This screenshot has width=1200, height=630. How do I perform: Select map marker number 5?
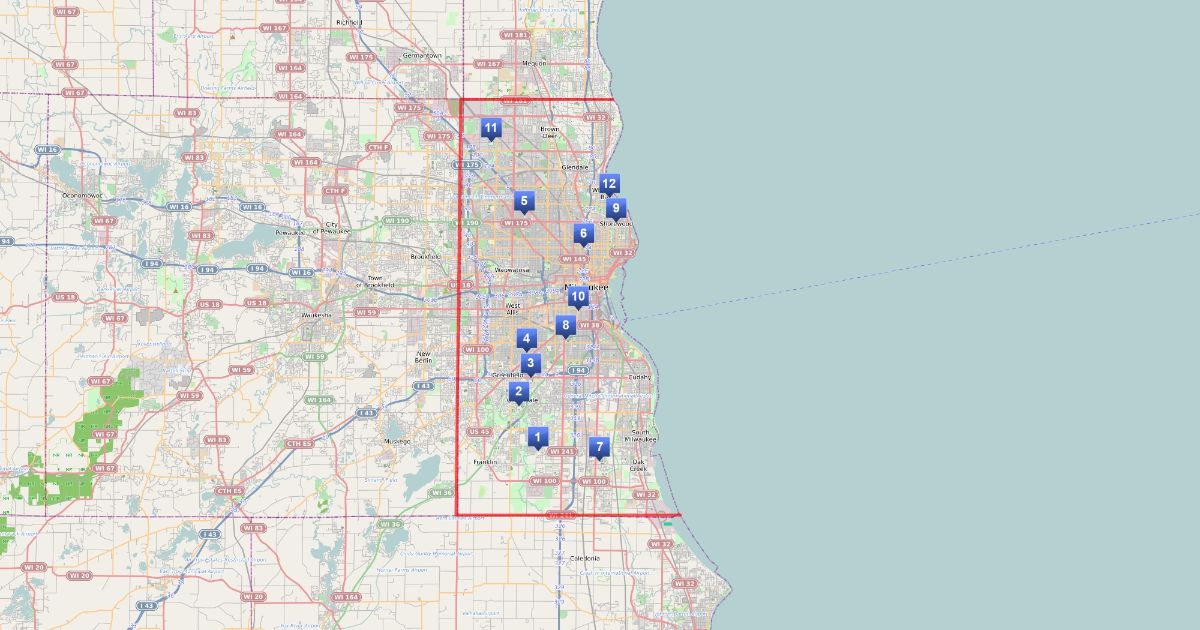523,202
